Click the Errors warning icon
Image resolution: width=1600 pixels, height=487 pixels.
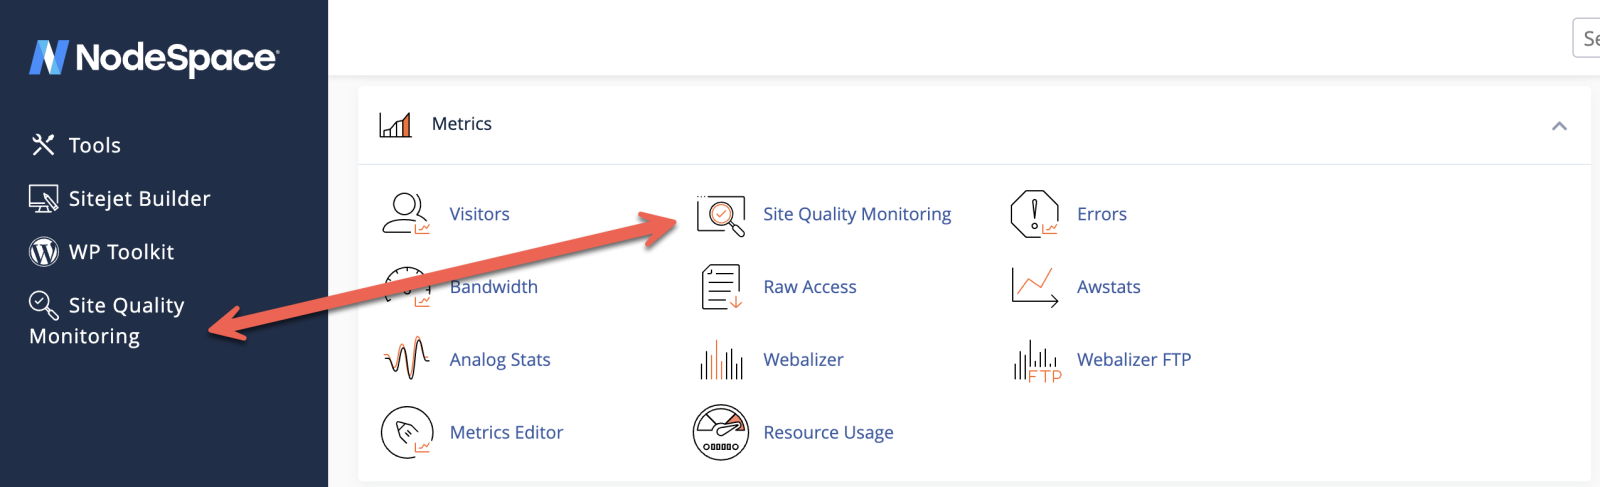pos(1034,214)
